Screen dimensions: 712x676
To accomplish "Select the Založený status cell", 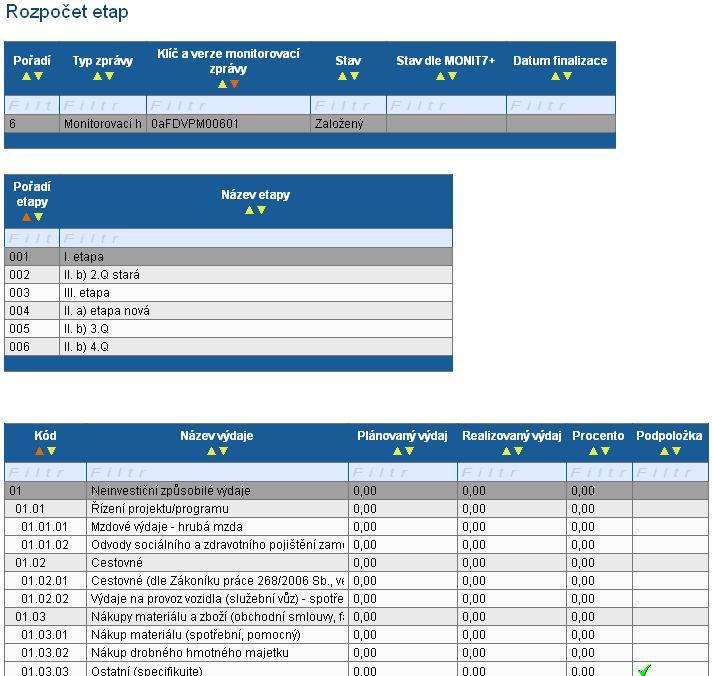I will point(348,123).
